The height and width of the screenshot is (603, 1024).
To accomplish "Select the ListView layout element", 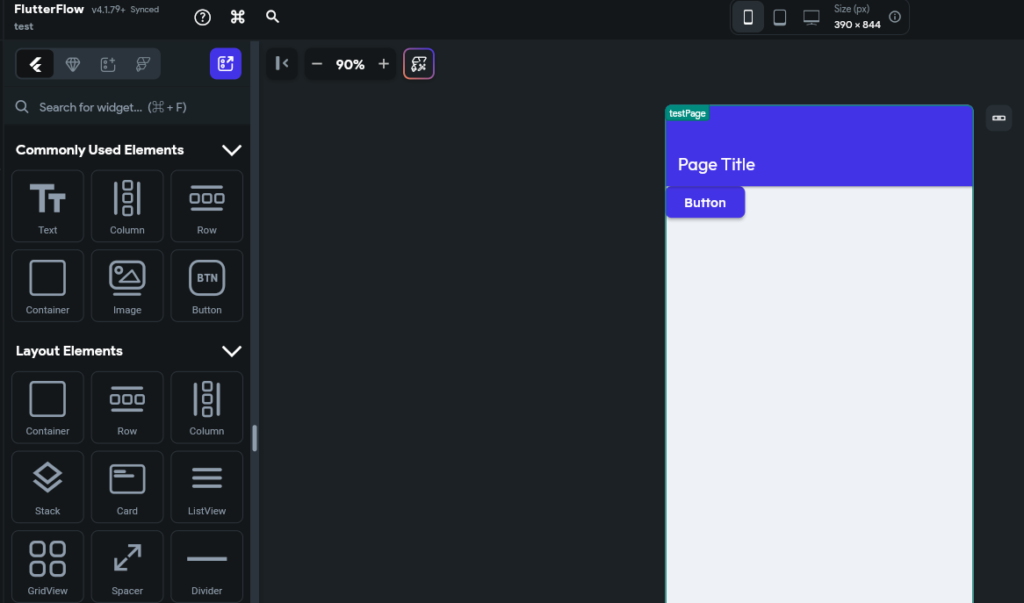I will [207, 486].
